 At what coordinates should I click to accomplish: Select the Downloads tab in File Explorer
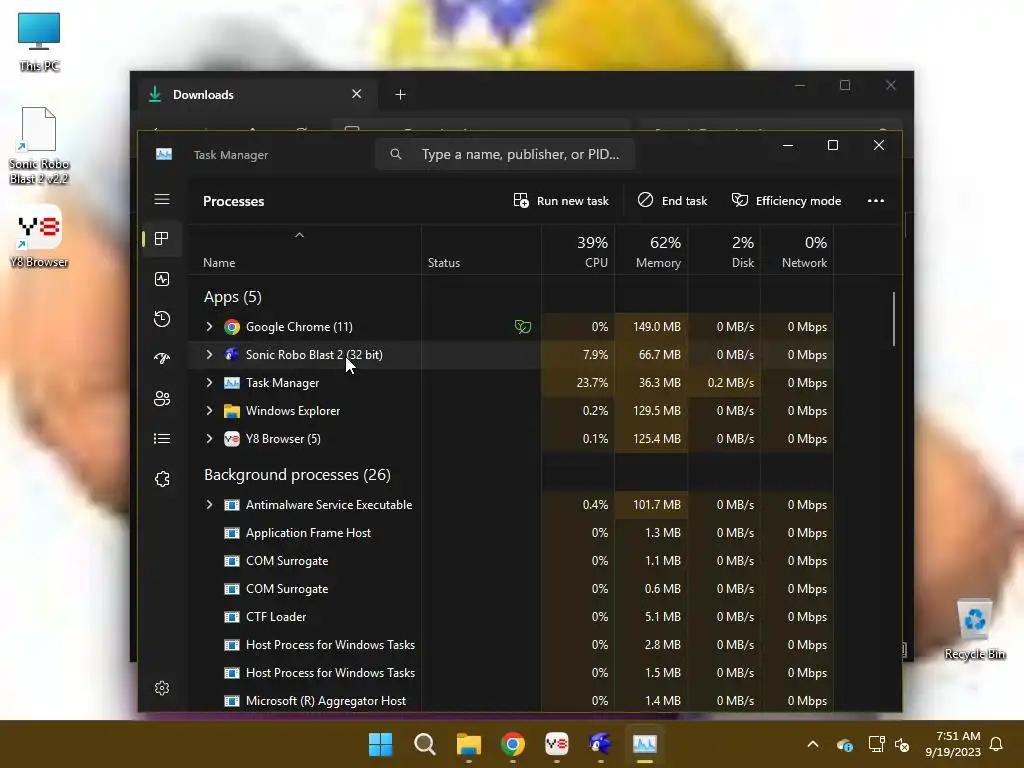click(x=255, y=95)
